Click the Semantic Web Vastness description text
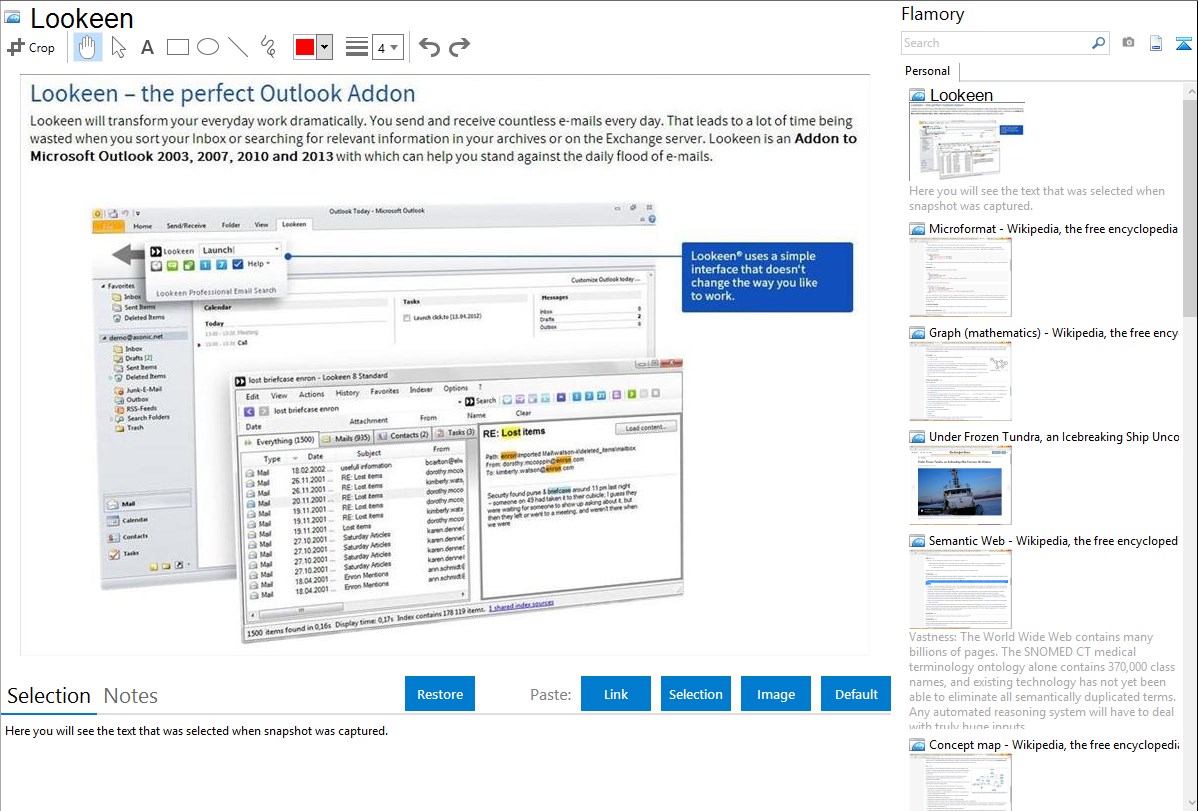This screenshot has width=1198, height=811. (1043, 681)
